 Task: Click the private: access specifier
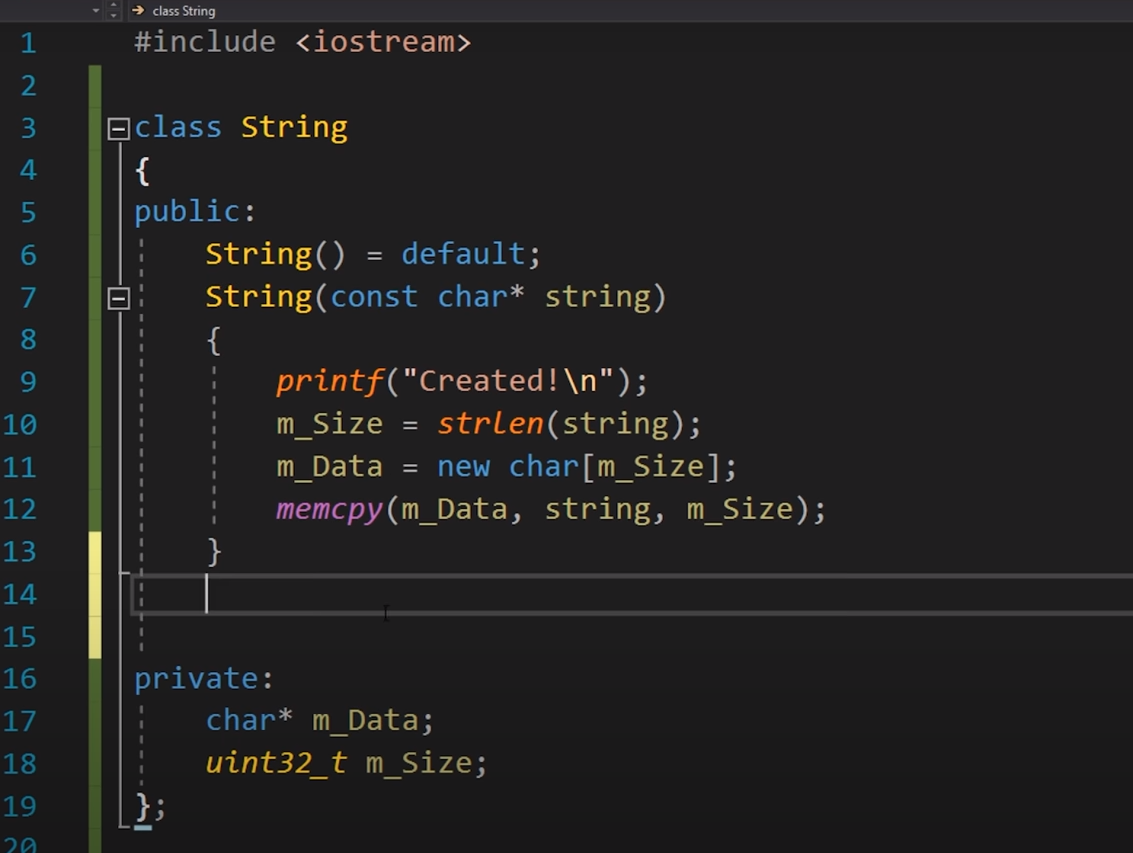point(199,678)
